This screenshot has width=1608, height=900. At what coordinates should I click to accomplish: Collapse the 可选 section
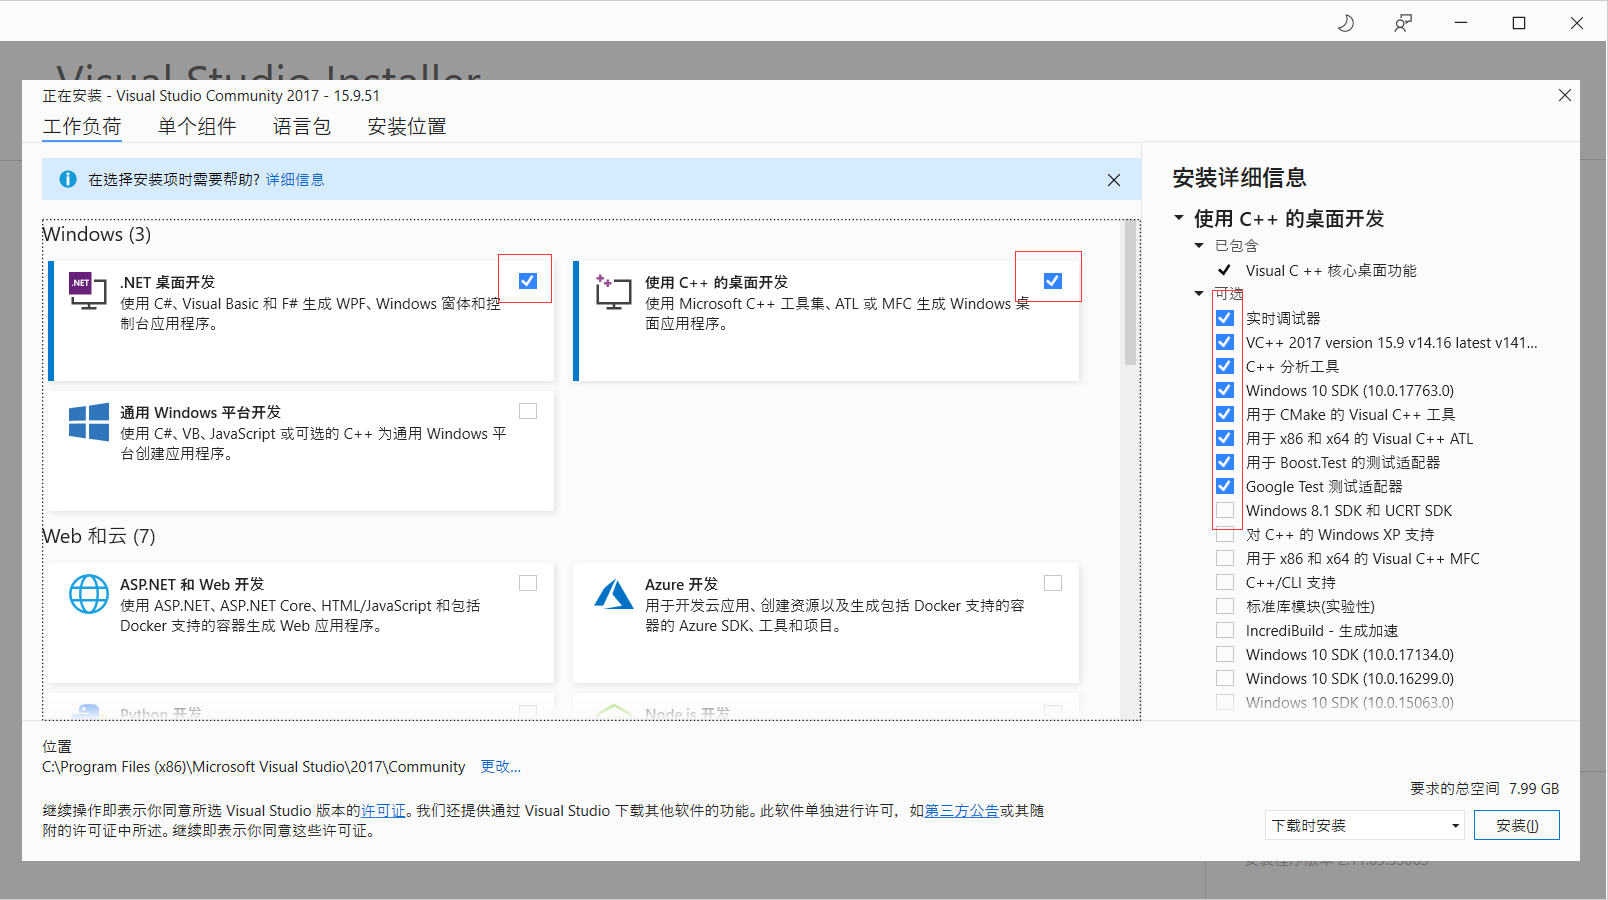pos(1199,294)
